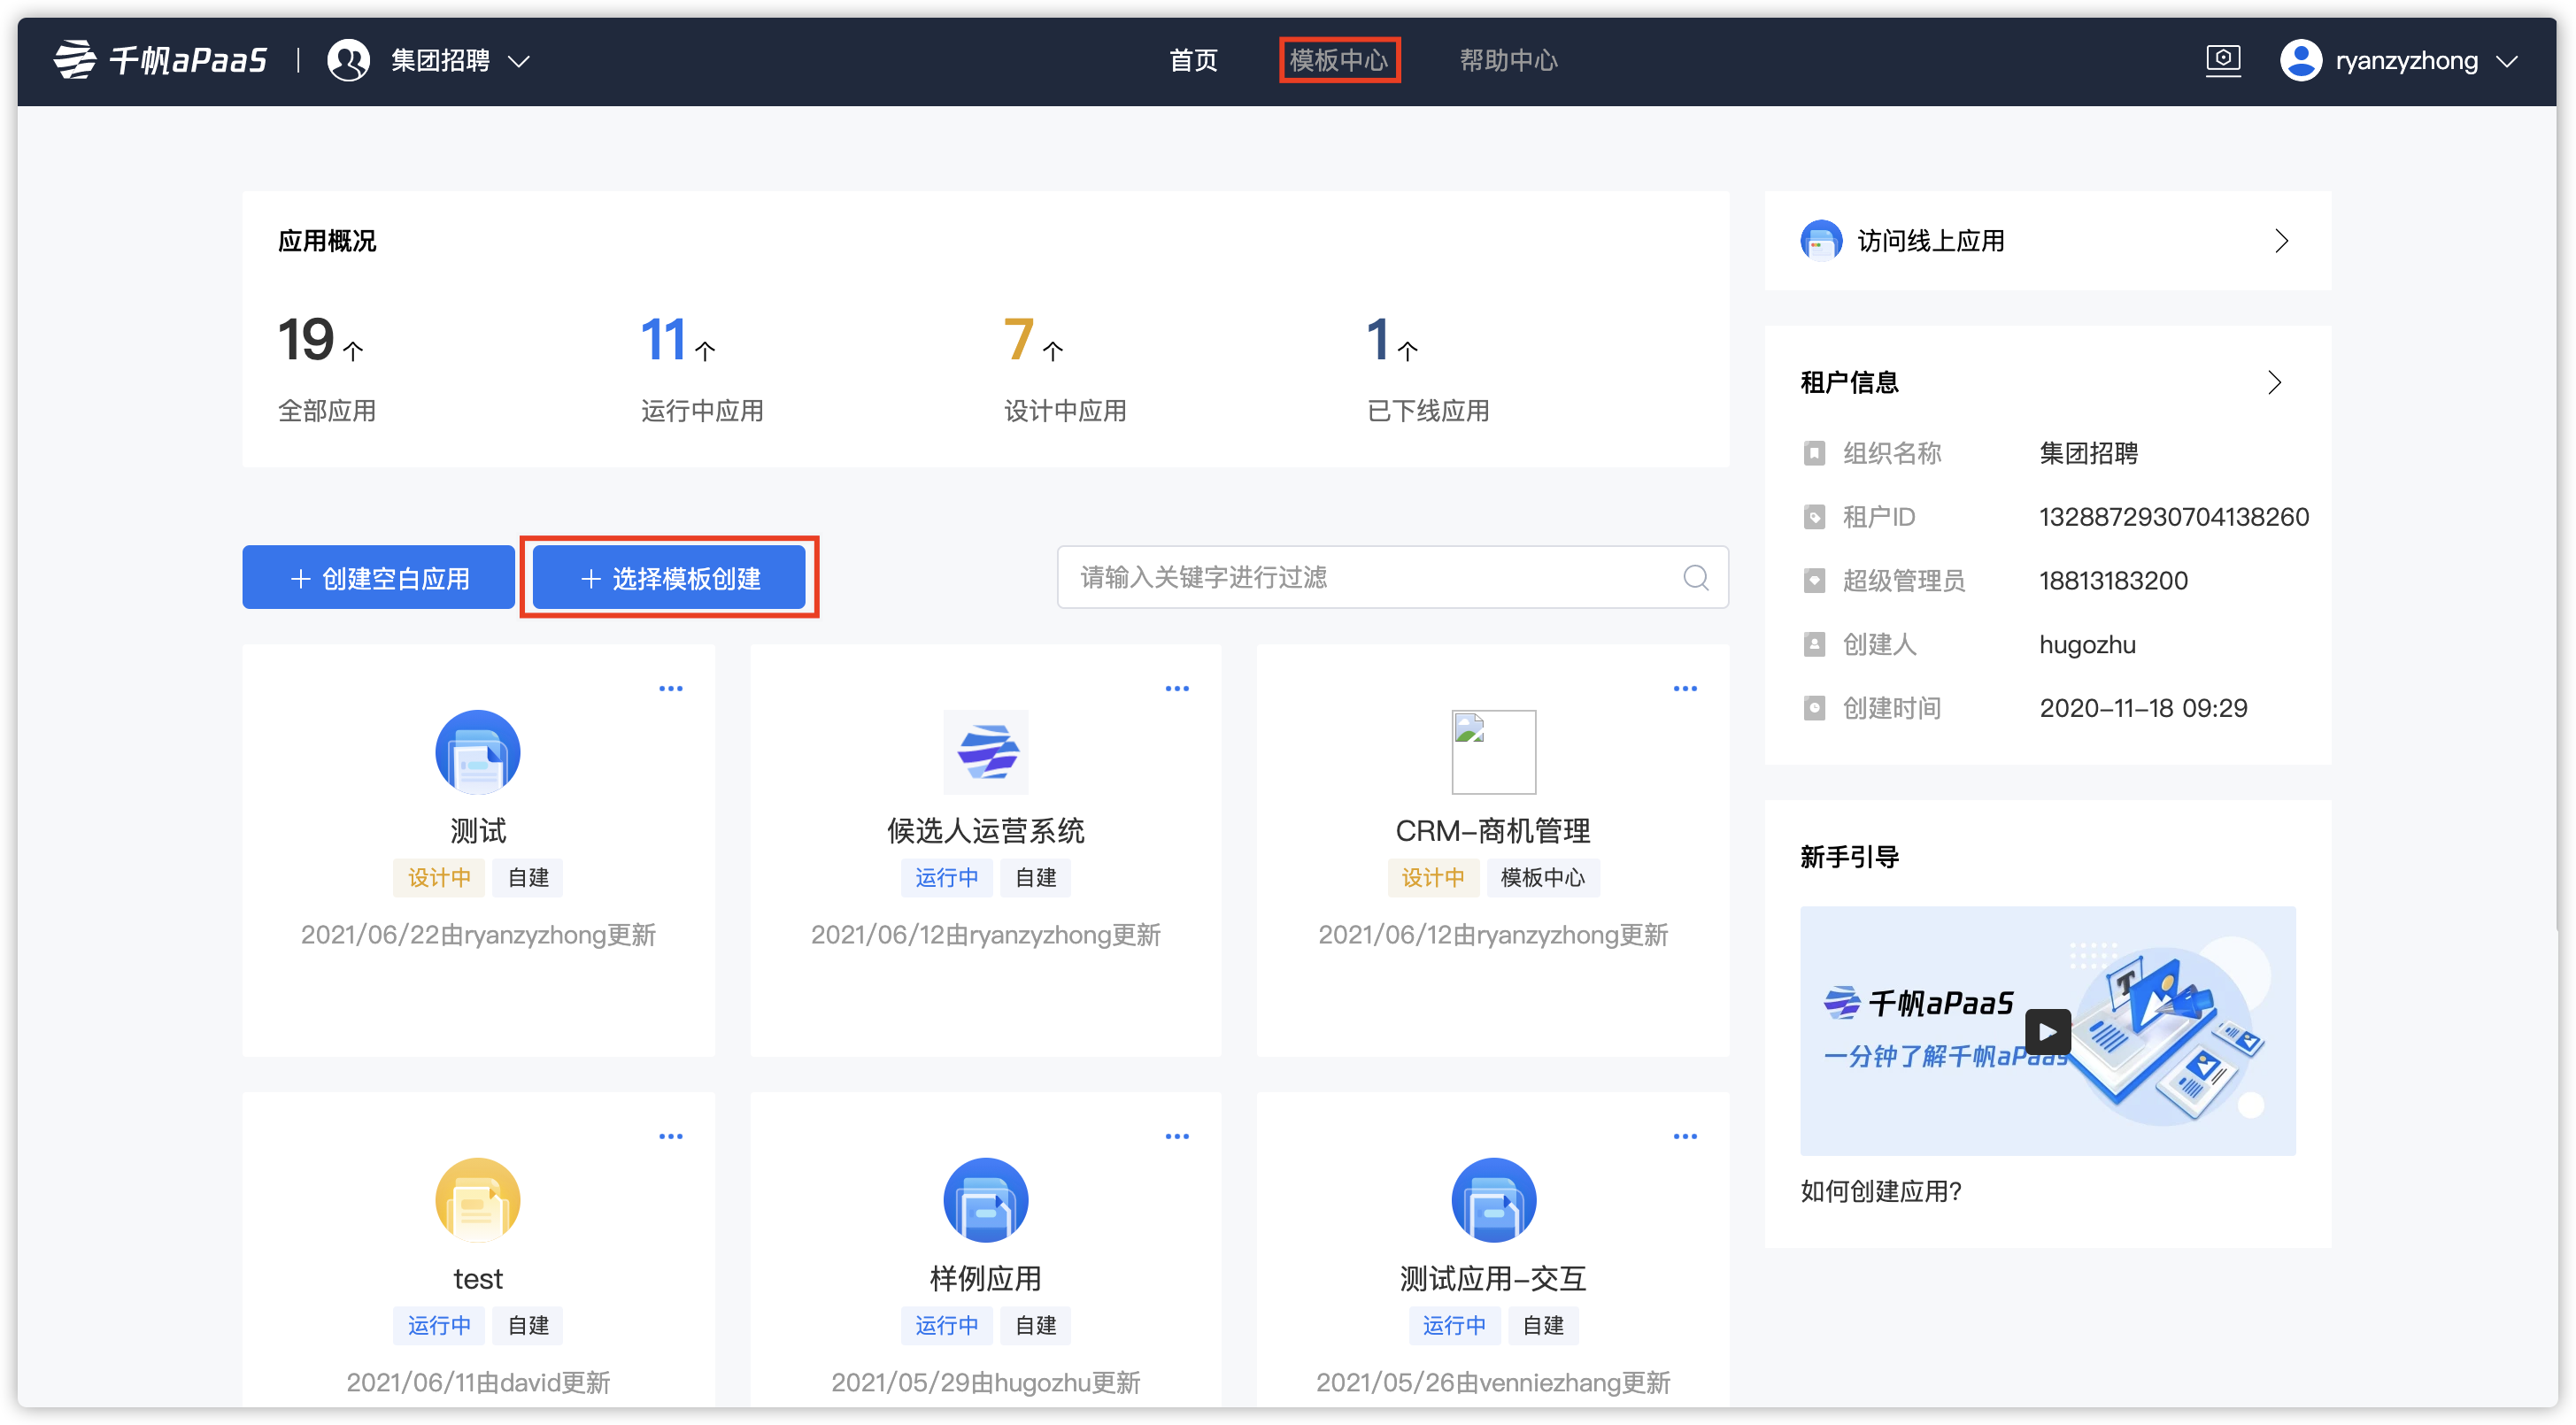Click 全部应用 label
Screen dimensions: 2576x1425
pyautogui.click(x=327, y=411)
